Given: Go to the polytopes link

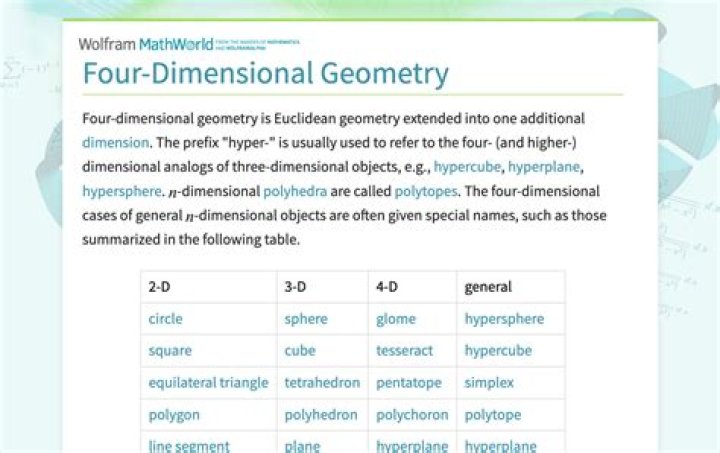Looking at the screenshot, I should tap(426, 191).
